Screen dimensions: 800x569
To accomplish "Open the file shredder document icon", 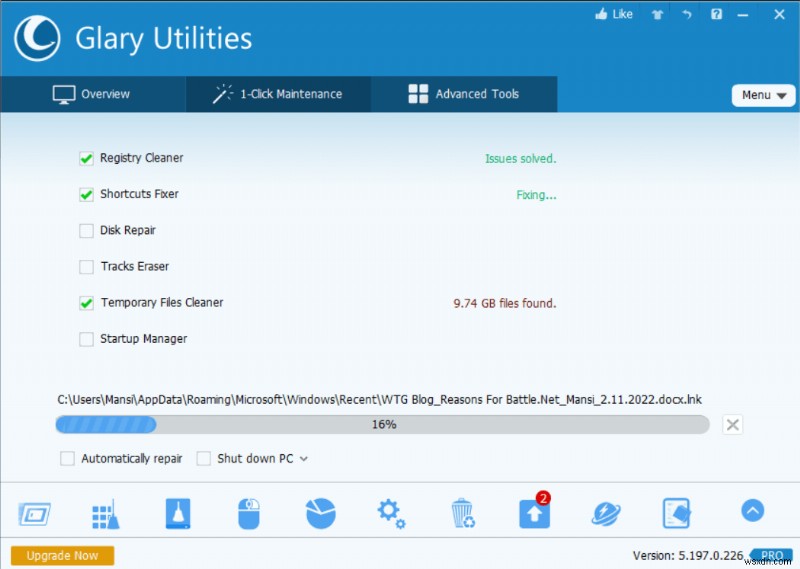I will 677,513.
